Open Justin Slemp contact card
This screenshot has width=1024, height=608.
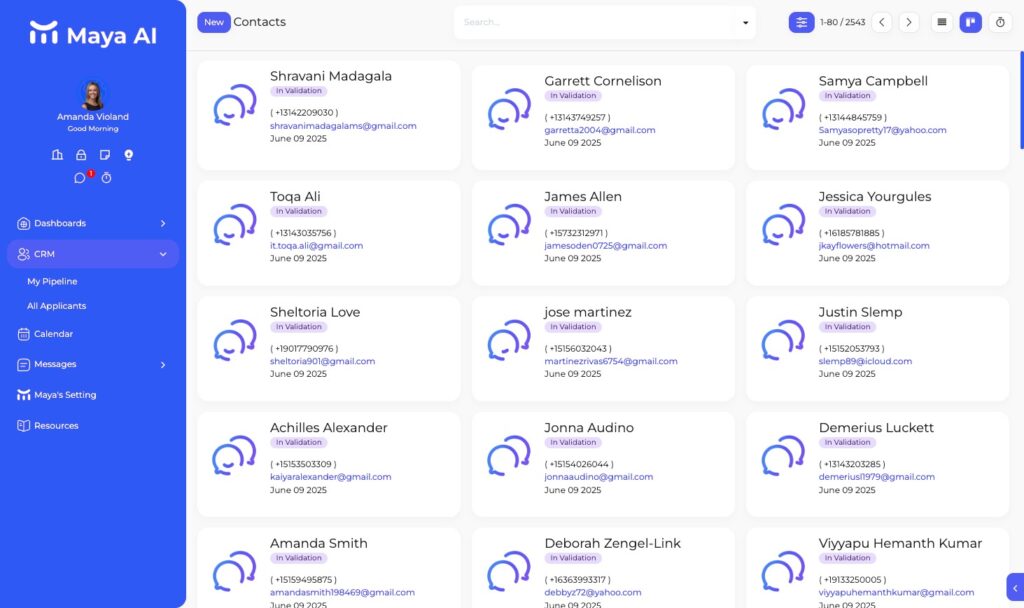pyautogui.click(x=877, y=349)
